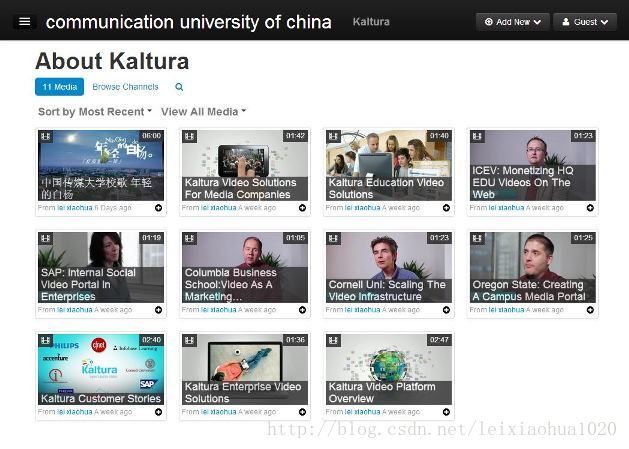Click film icon on Kaltura Video Platform Overview
This screenshot has height=449, width=629.
[333, 341]
